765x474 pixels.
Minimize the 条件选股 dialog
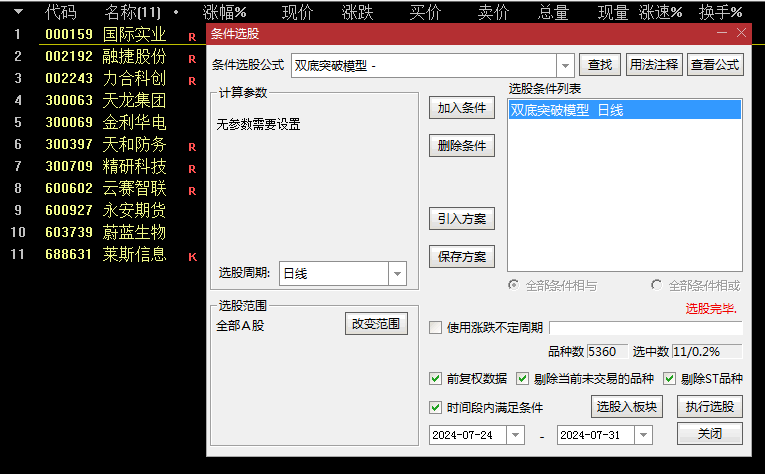point(722,33)
